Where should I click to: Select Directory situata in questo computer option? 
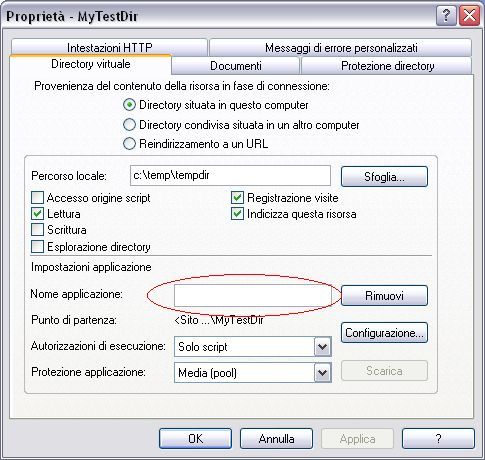pyautogui.click(x=129, y=105)
